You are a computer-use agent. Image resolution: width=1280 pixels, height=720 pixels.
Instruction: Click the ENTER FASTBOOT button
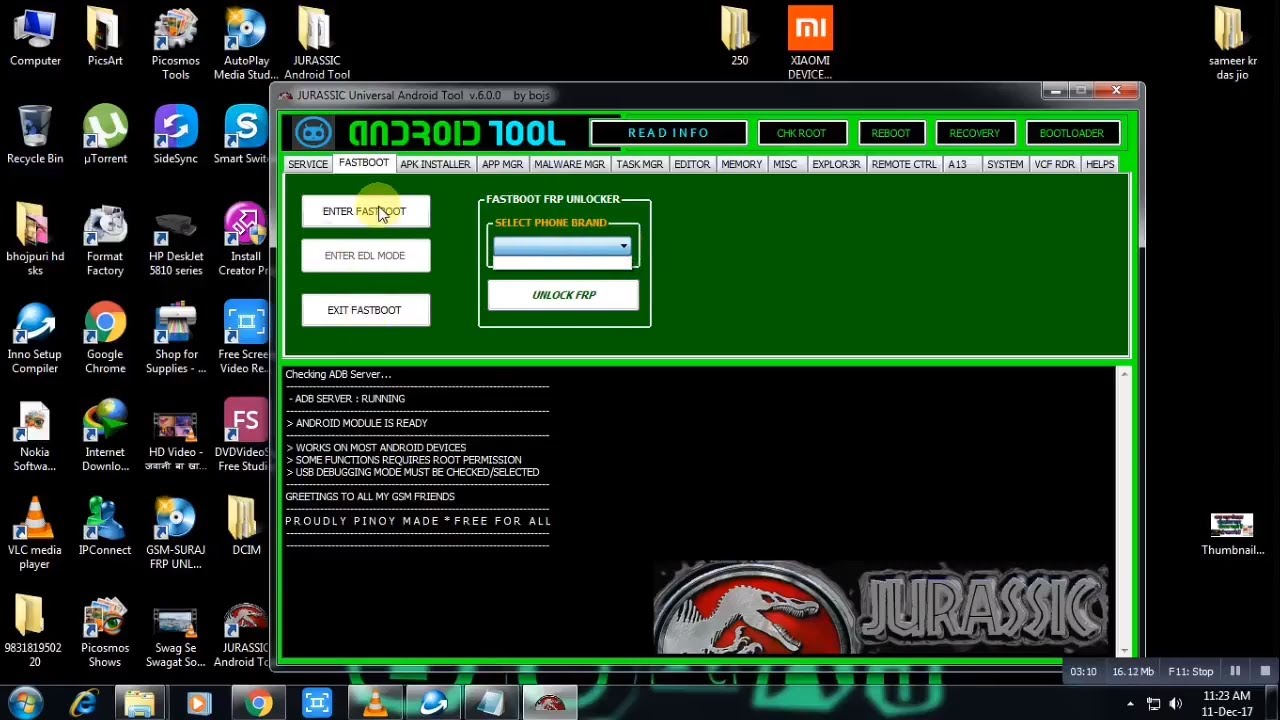[365, 211]
